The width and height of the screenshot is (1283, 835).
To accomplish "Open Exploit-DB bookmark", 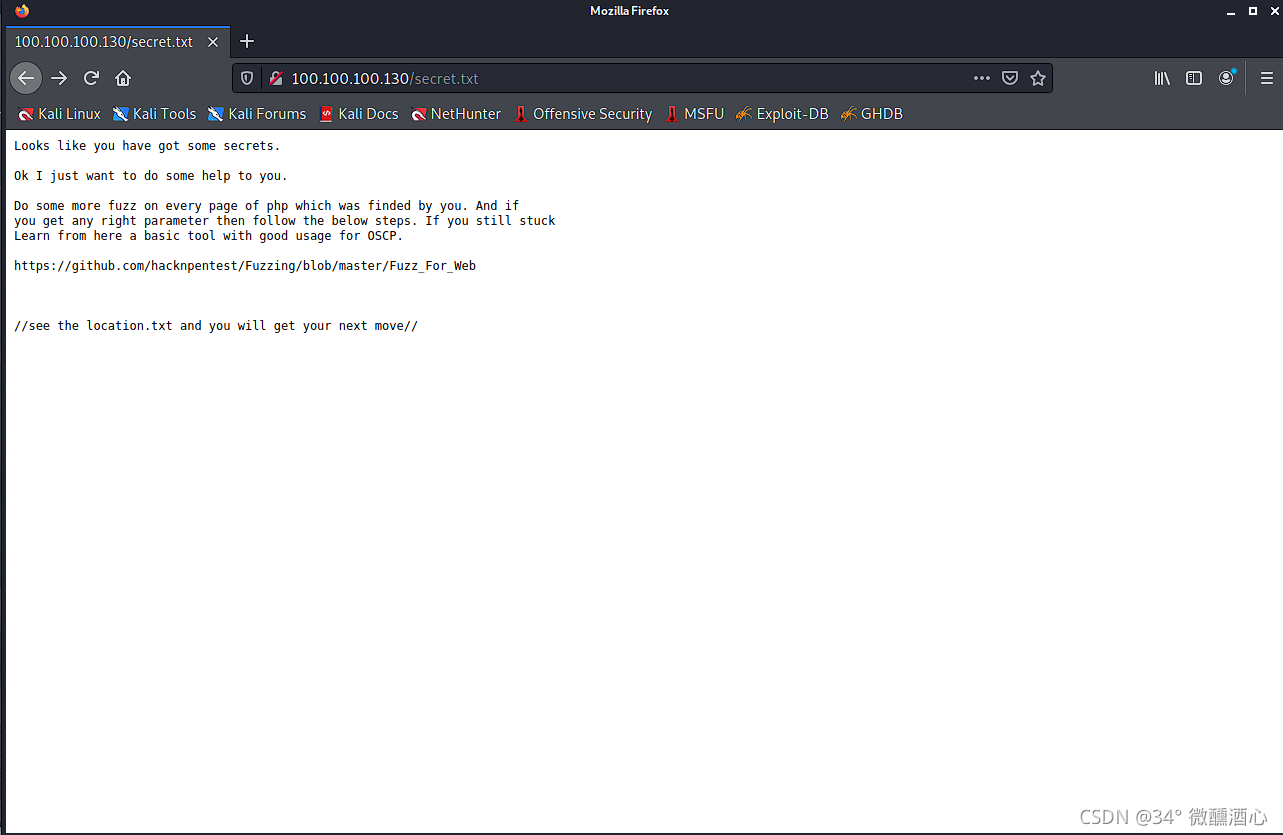I will (782, 114).
